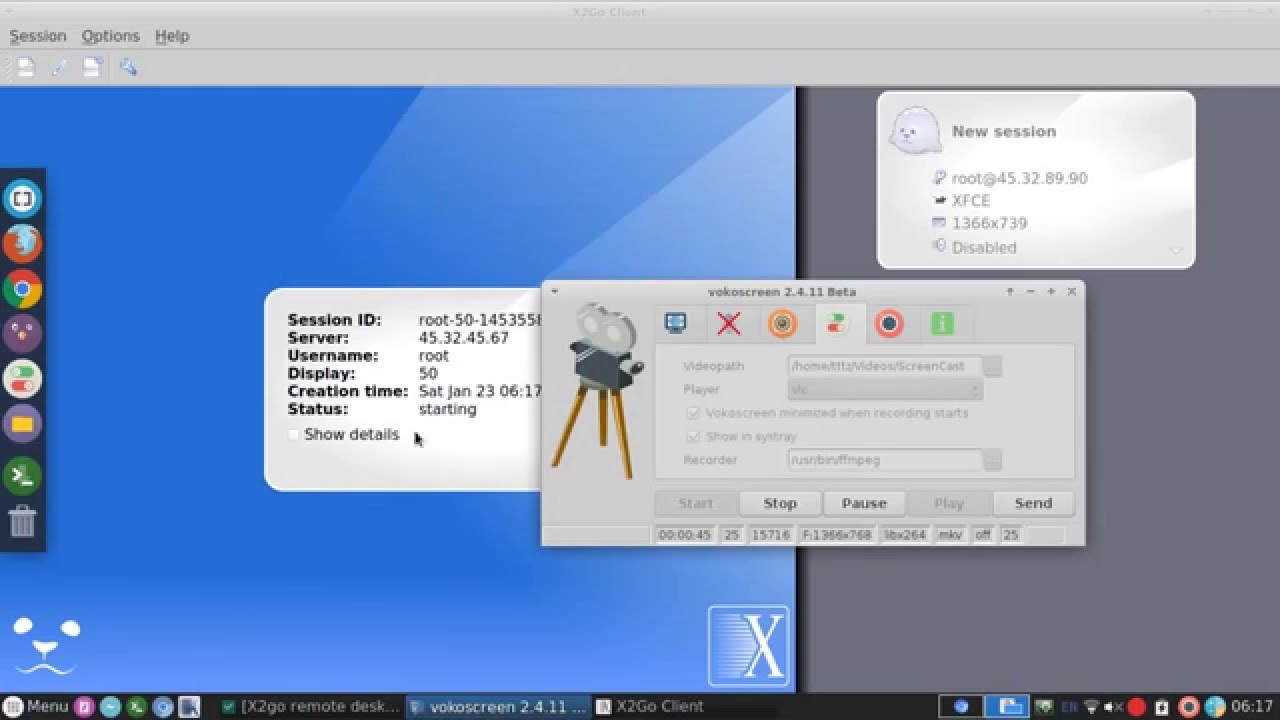Click the 1366x739 resolution in session card

(989, 224)
